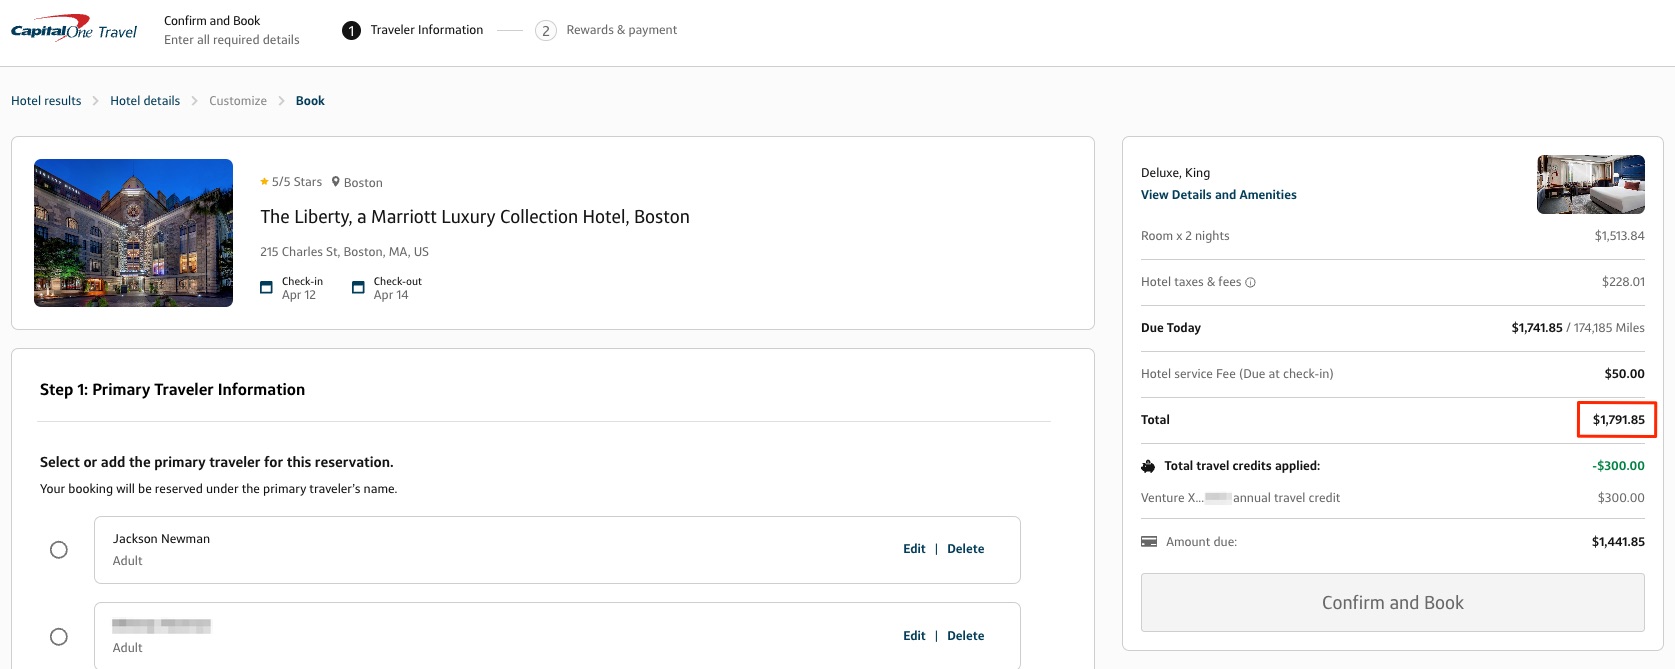1675x669 pixels.
Task: Select Jackson Newman as primary traveler
Action: tap(59, 550)
